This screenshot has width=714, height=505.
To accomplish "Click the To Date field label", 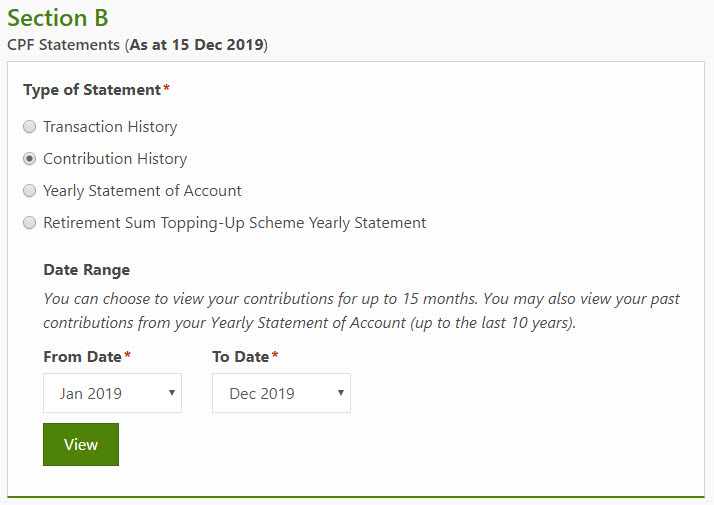I will [x=241, y=357].
